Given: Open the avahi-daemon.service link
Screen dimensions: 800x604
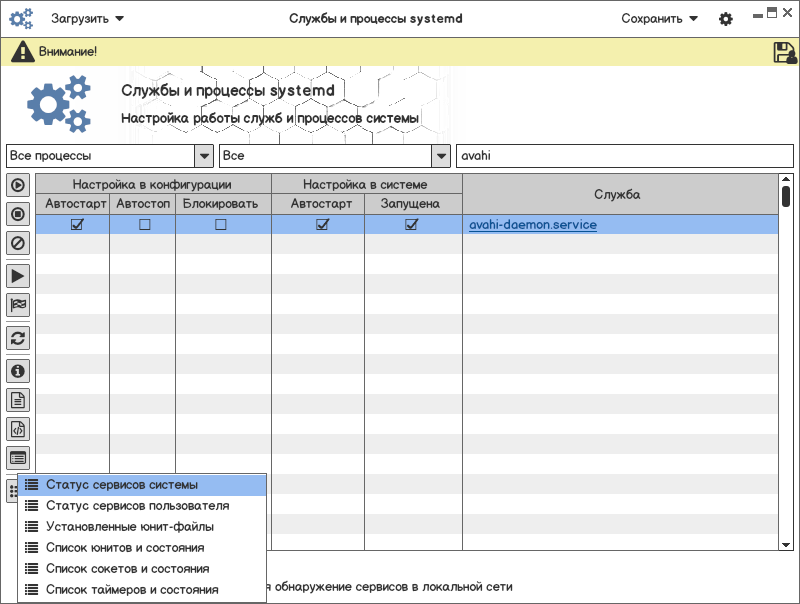Looking at the screenshot, I should 533,225.
